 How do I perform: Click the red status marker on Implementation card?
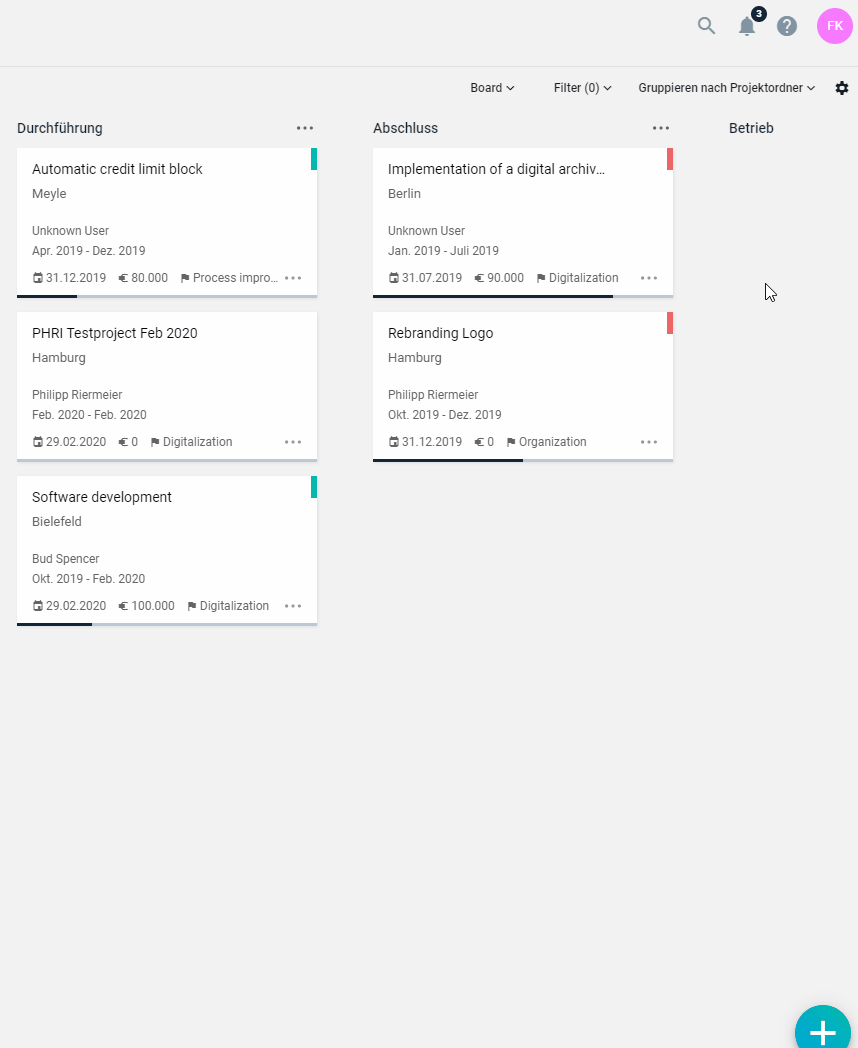pos(670,159)
